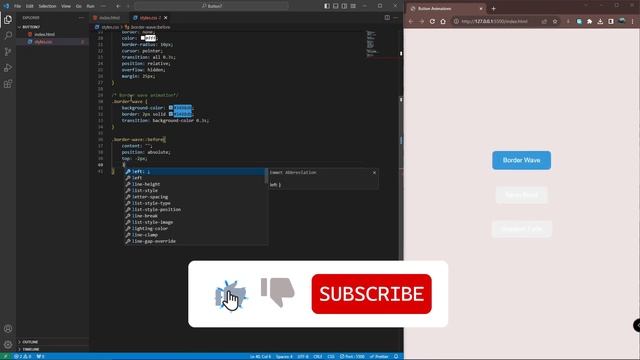640x360 pixels.
Task: Open the Accounts icon in activity bar
Action: pos(8,329)
